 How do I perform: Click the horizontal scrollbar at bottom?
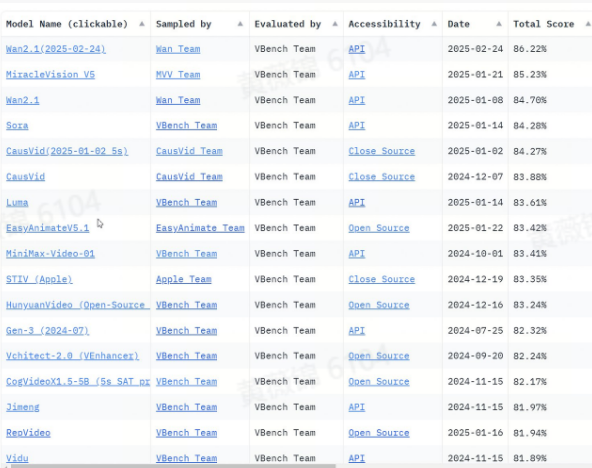click(173, 466)
